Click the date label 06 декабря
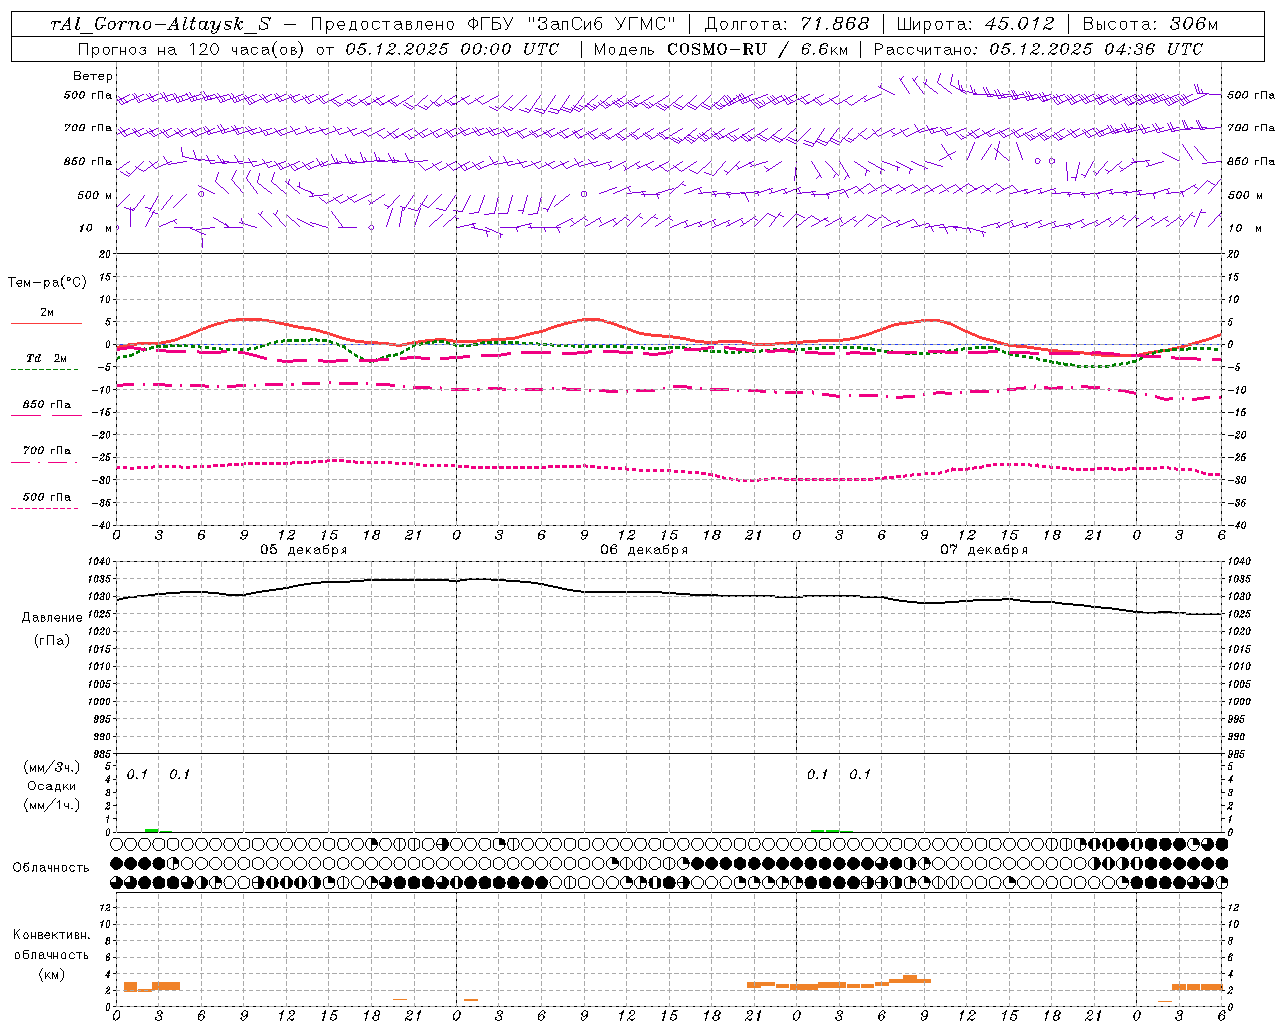 click(x=644, y=550)
